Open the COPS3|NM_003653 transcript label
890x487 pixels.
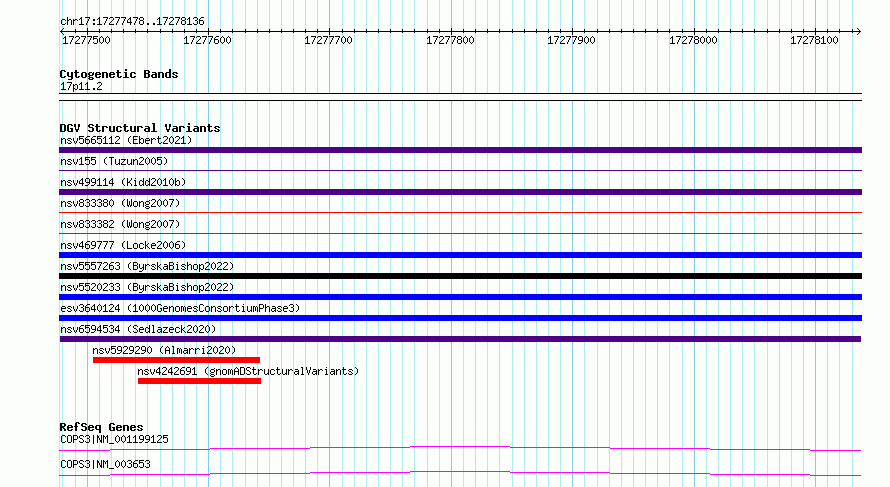click(x=105, y=464)
